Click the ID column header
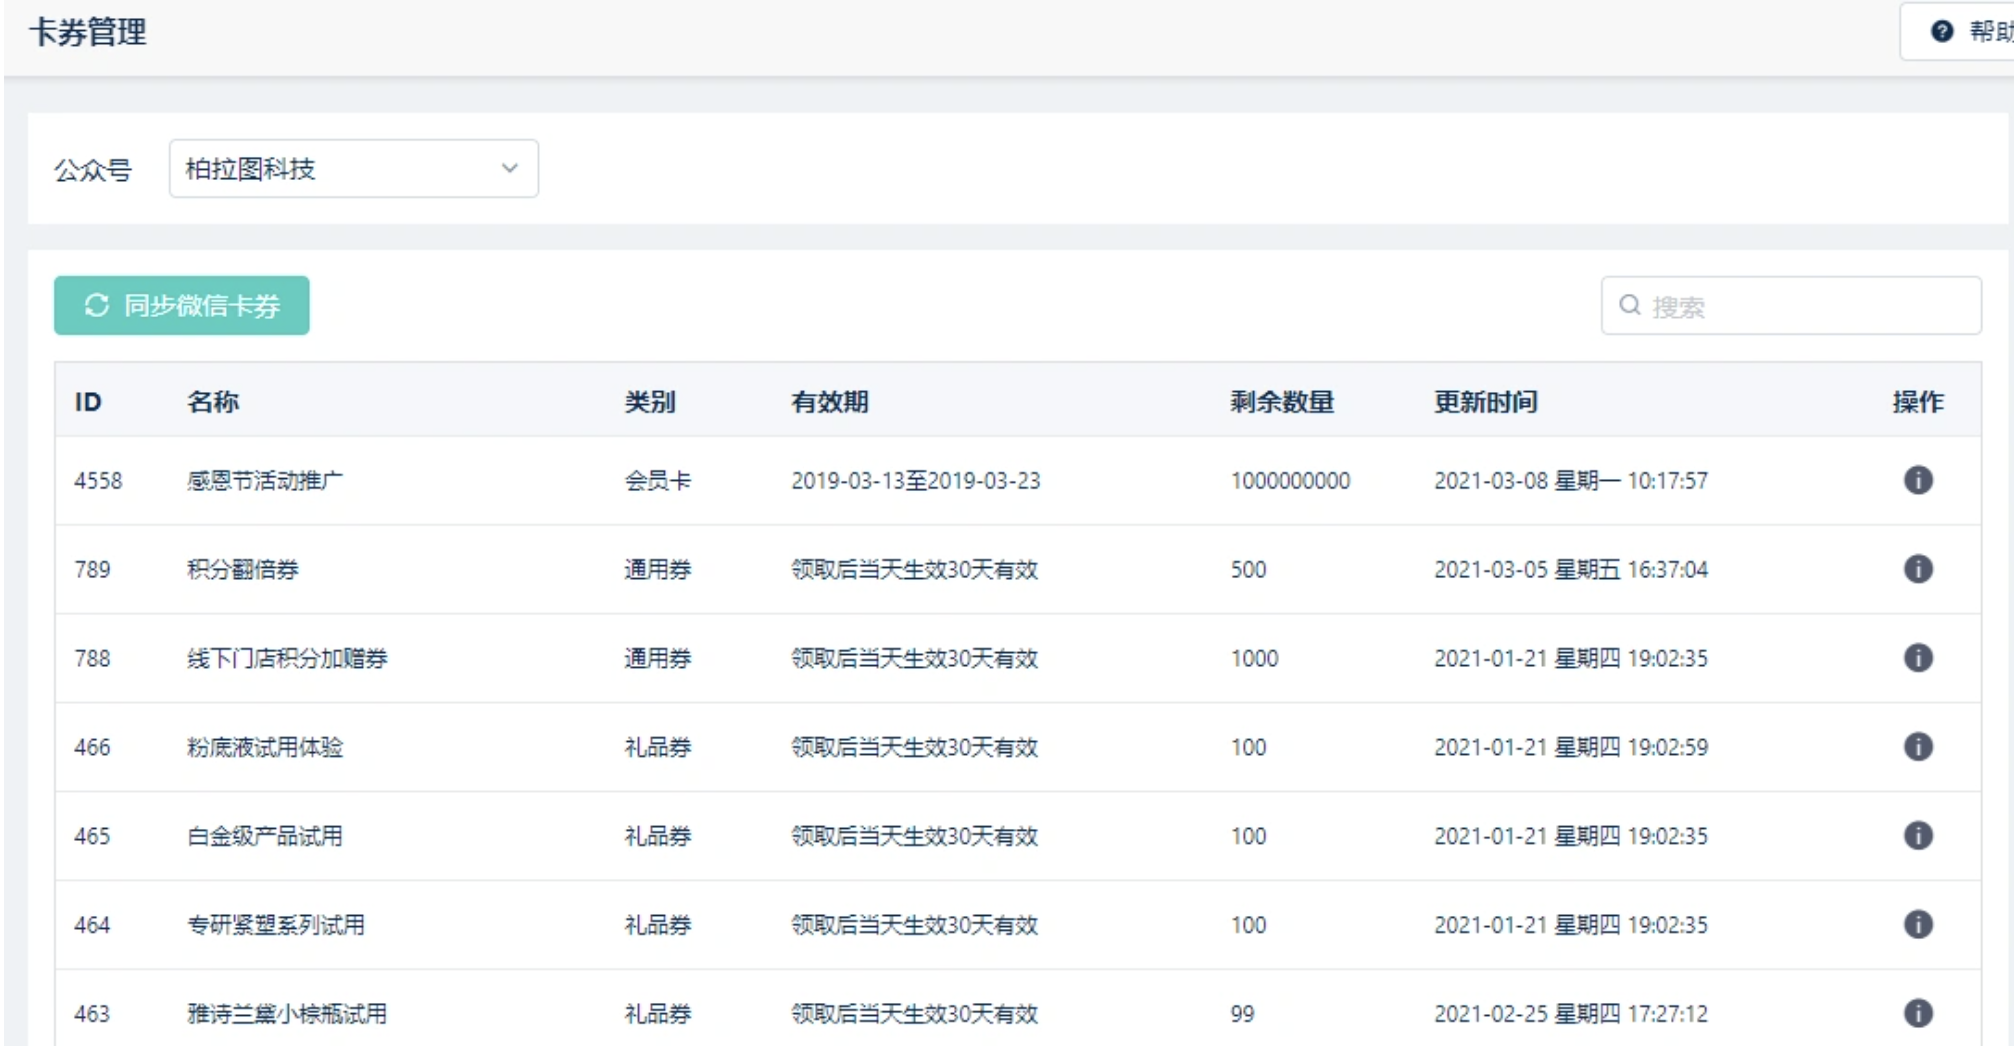Image resolution: width=2014 pixels, height=1058 pixels. (x=88, y=402)
